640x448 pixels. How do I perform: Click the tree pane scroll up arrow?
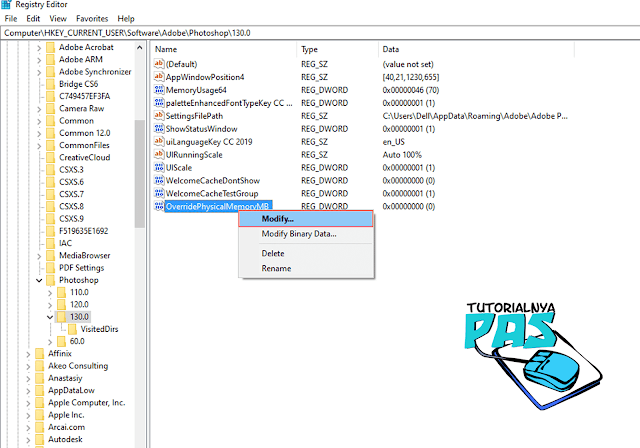click(140, 48)
